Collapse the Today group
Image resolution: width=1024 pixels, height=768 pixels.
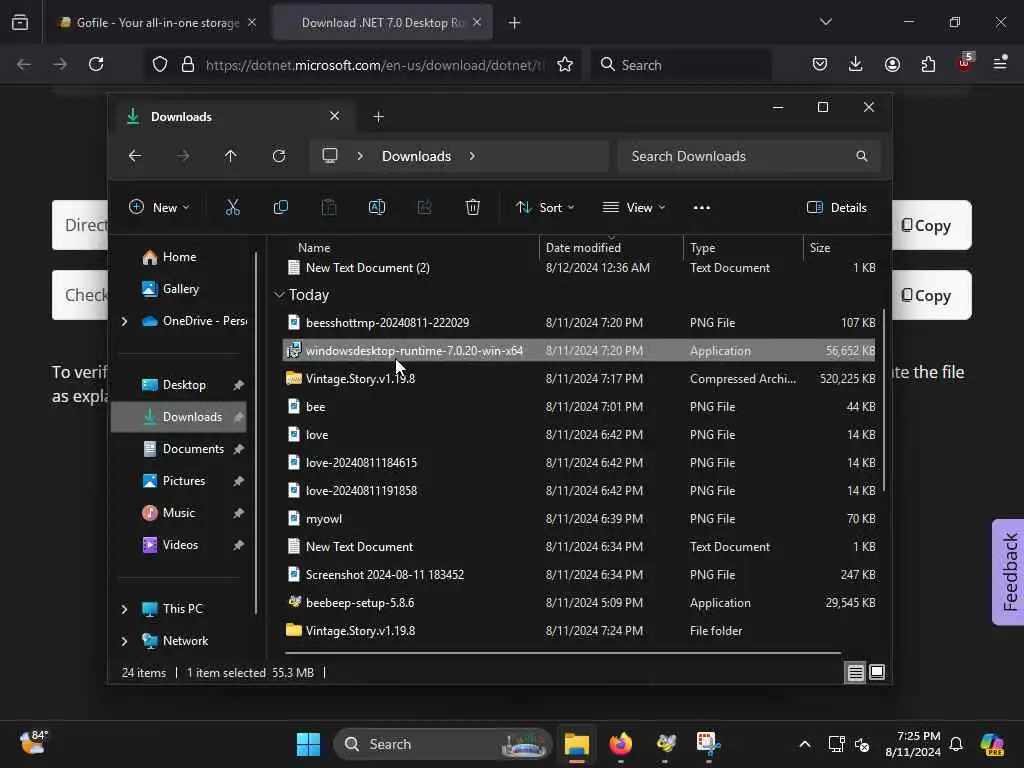(x=280, y=295)
